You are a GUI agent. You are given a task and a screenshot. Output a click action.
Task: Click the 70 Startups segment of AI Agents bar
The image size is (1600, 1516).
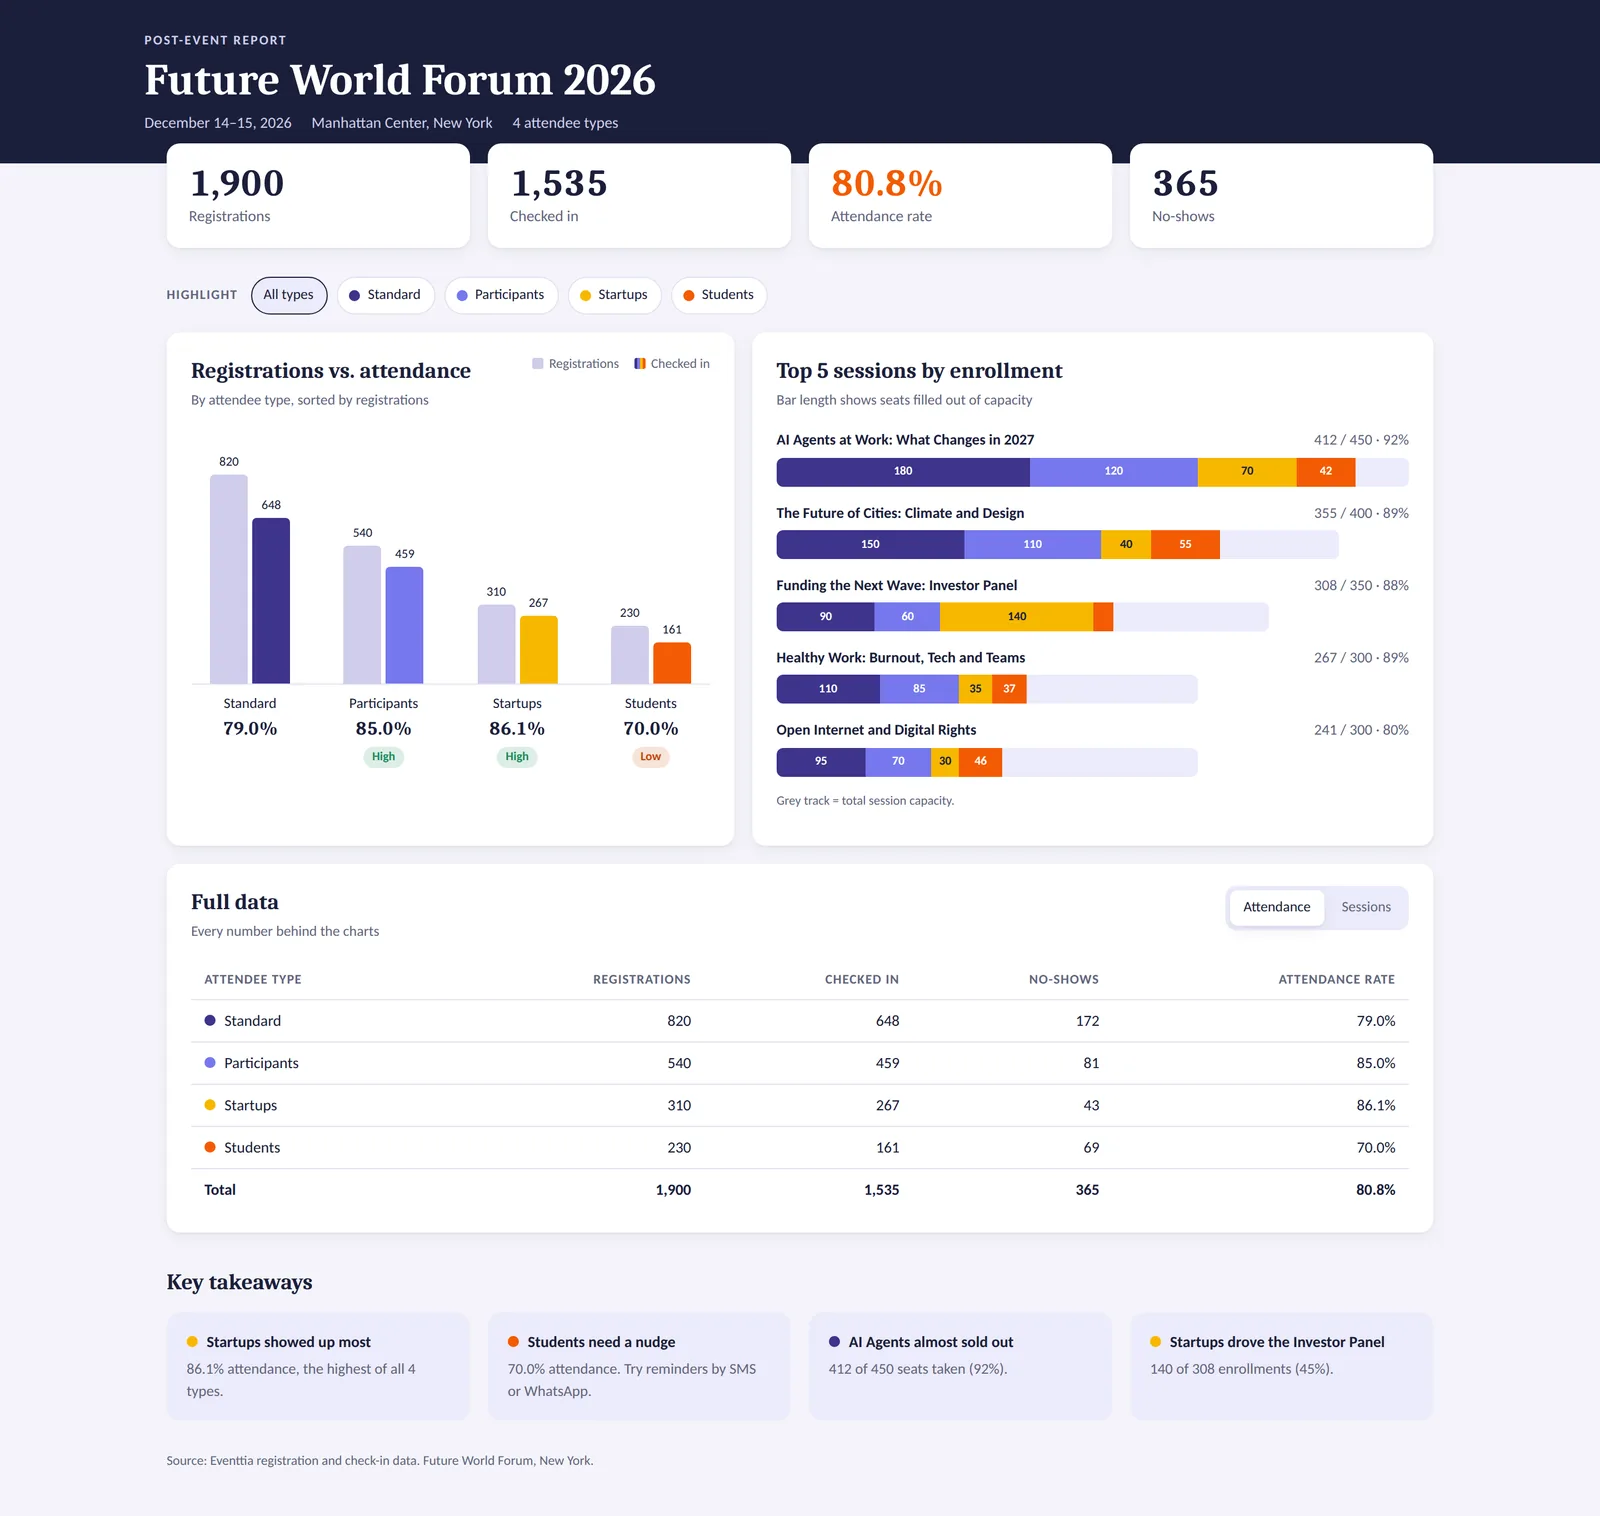(1247, 472)
